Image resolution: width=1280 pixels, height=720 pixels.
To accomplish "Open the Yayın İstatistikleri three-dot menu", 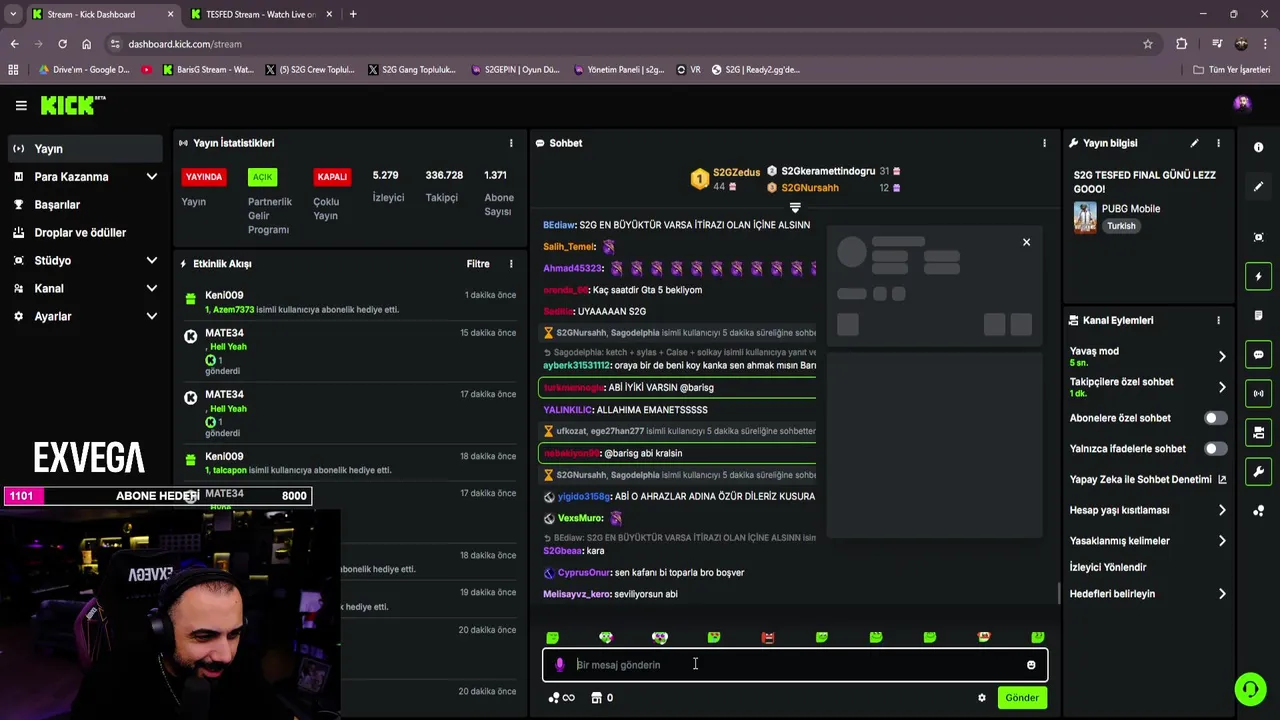I will click(x=511, y=143).
